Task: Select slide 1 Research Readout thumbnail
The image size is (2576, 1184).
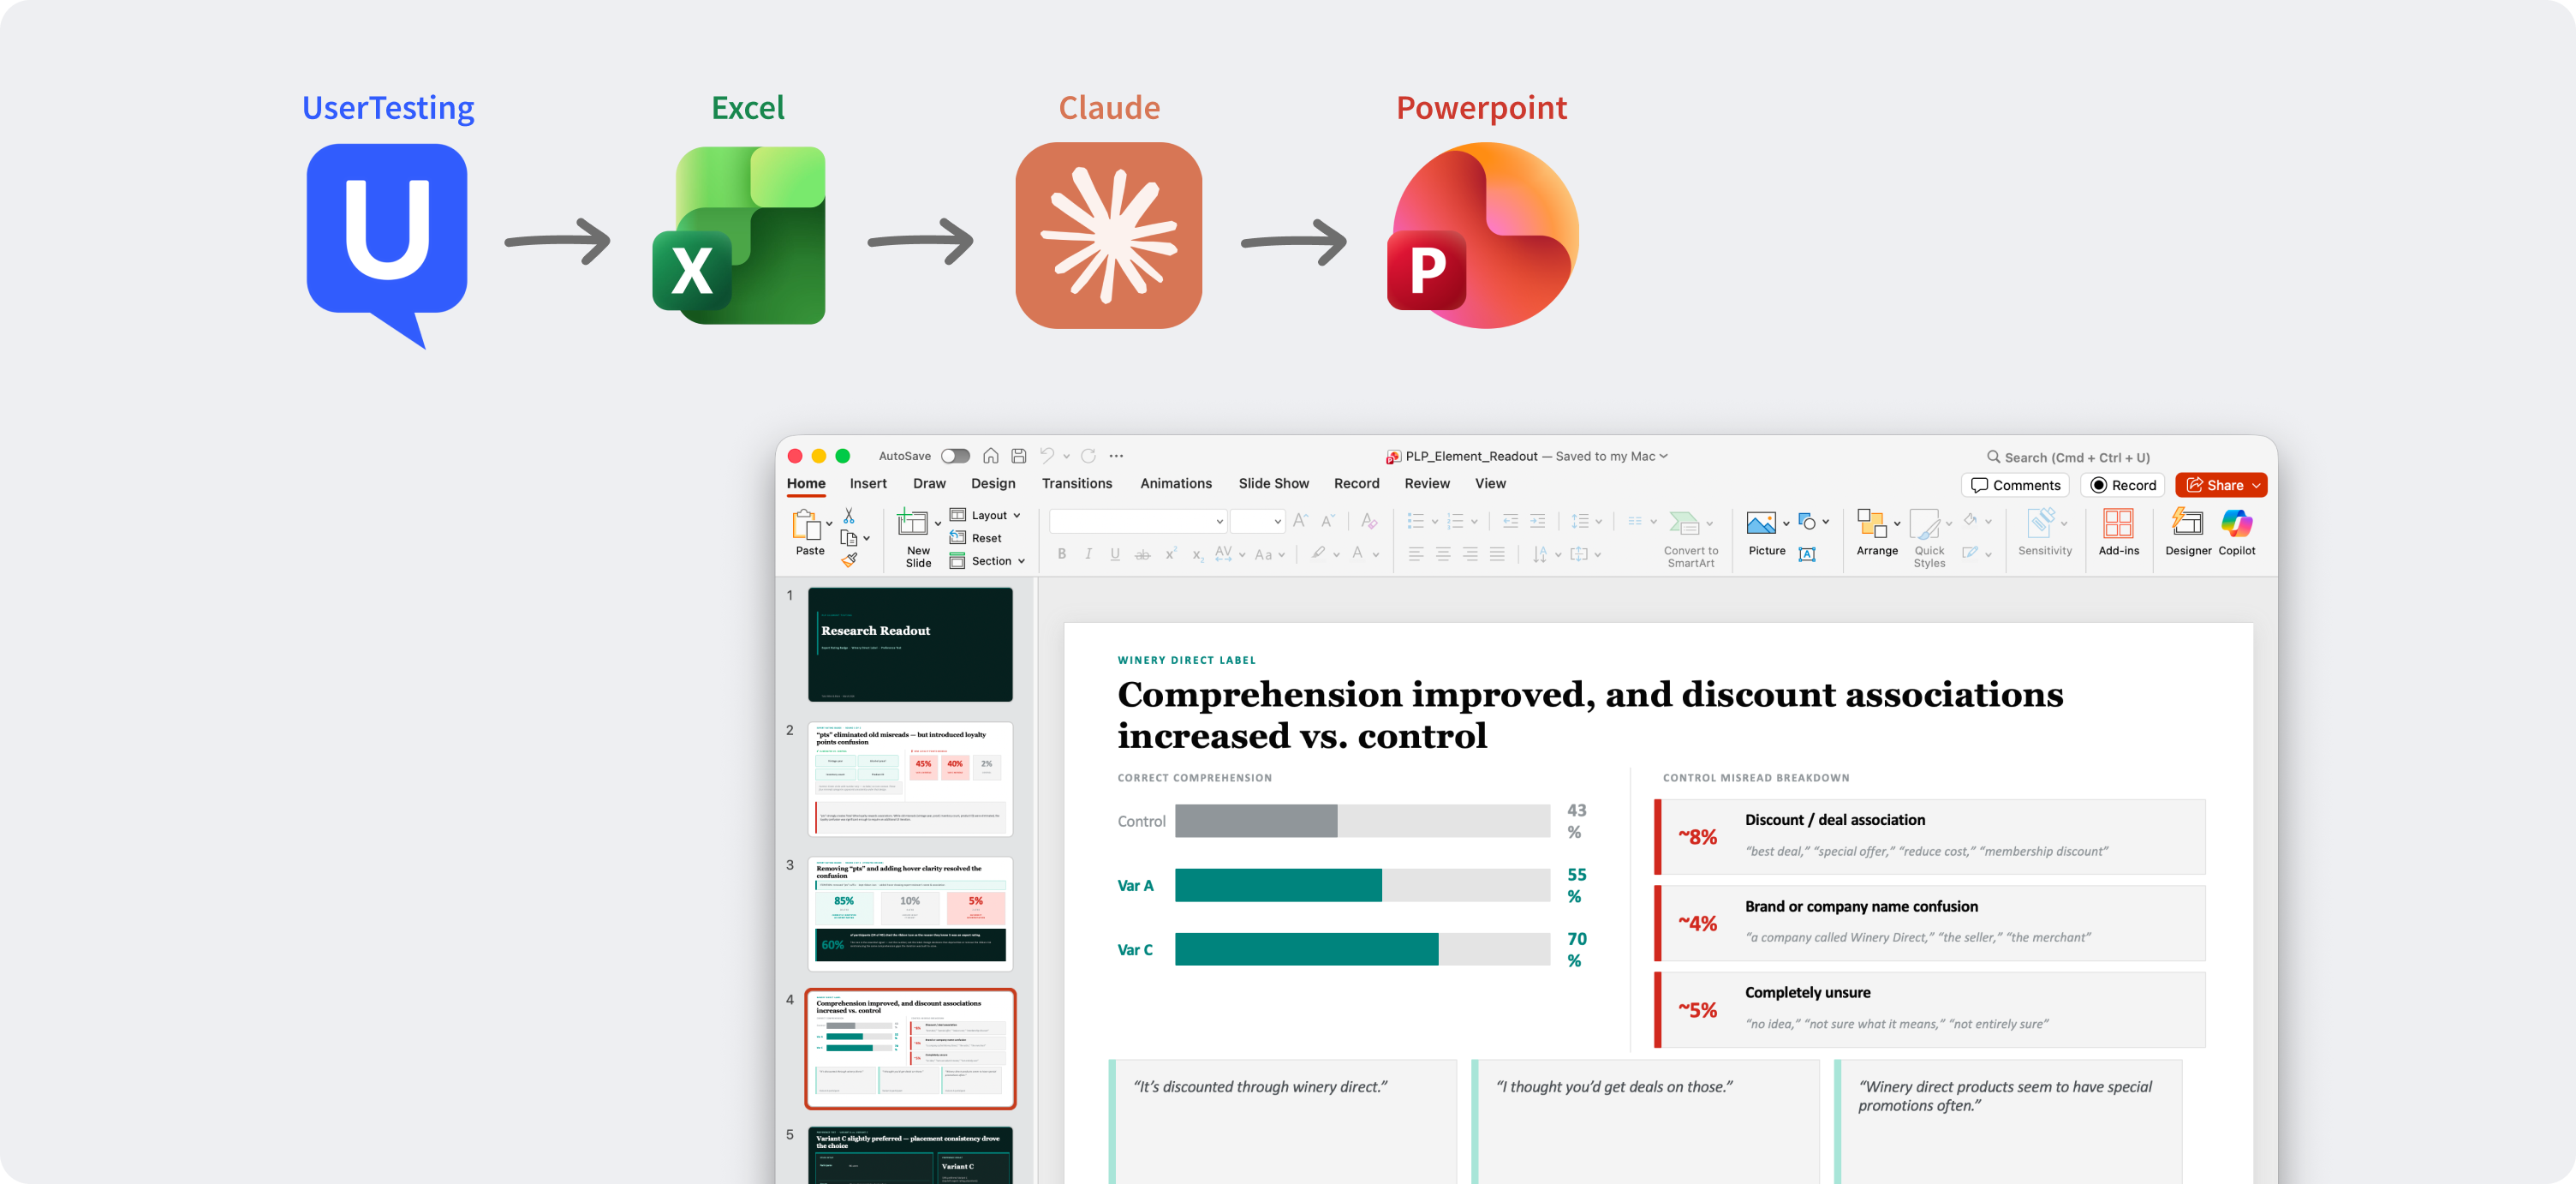Action: (x=910, y=644)
